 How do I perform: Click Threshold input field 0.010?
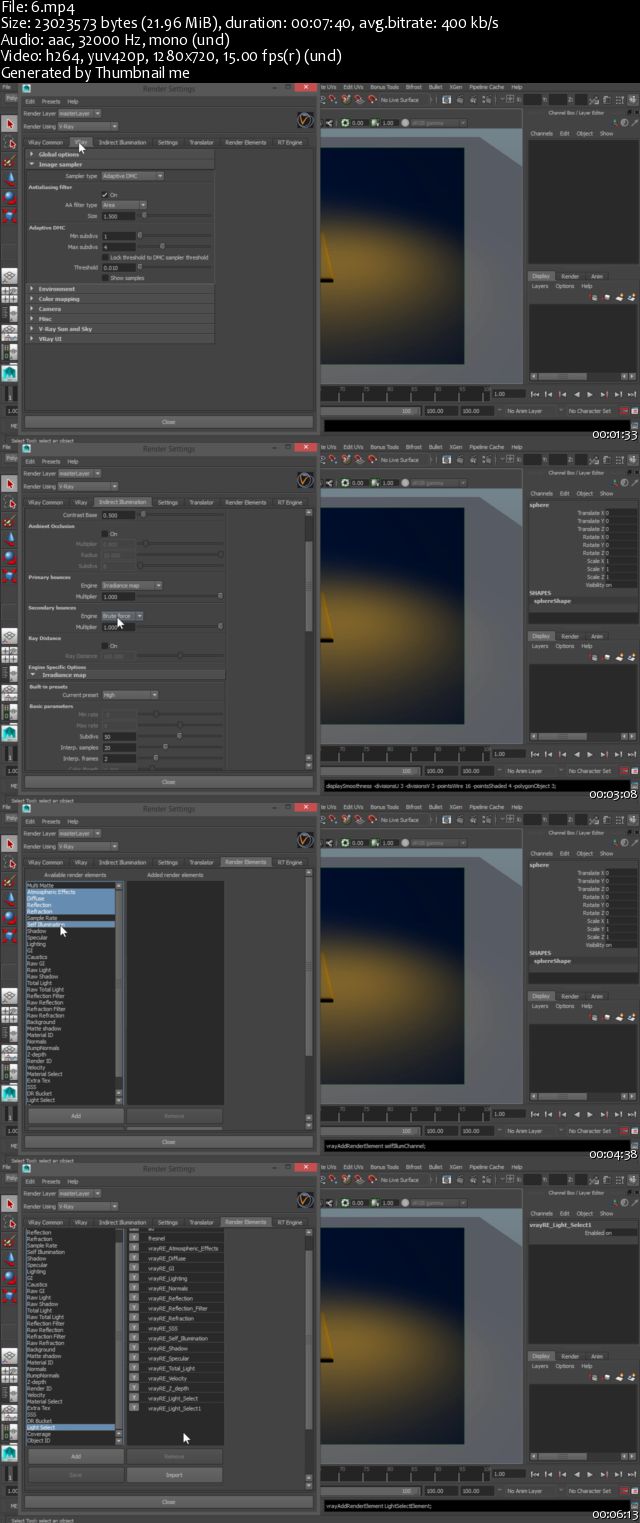[x=118, y=267]
